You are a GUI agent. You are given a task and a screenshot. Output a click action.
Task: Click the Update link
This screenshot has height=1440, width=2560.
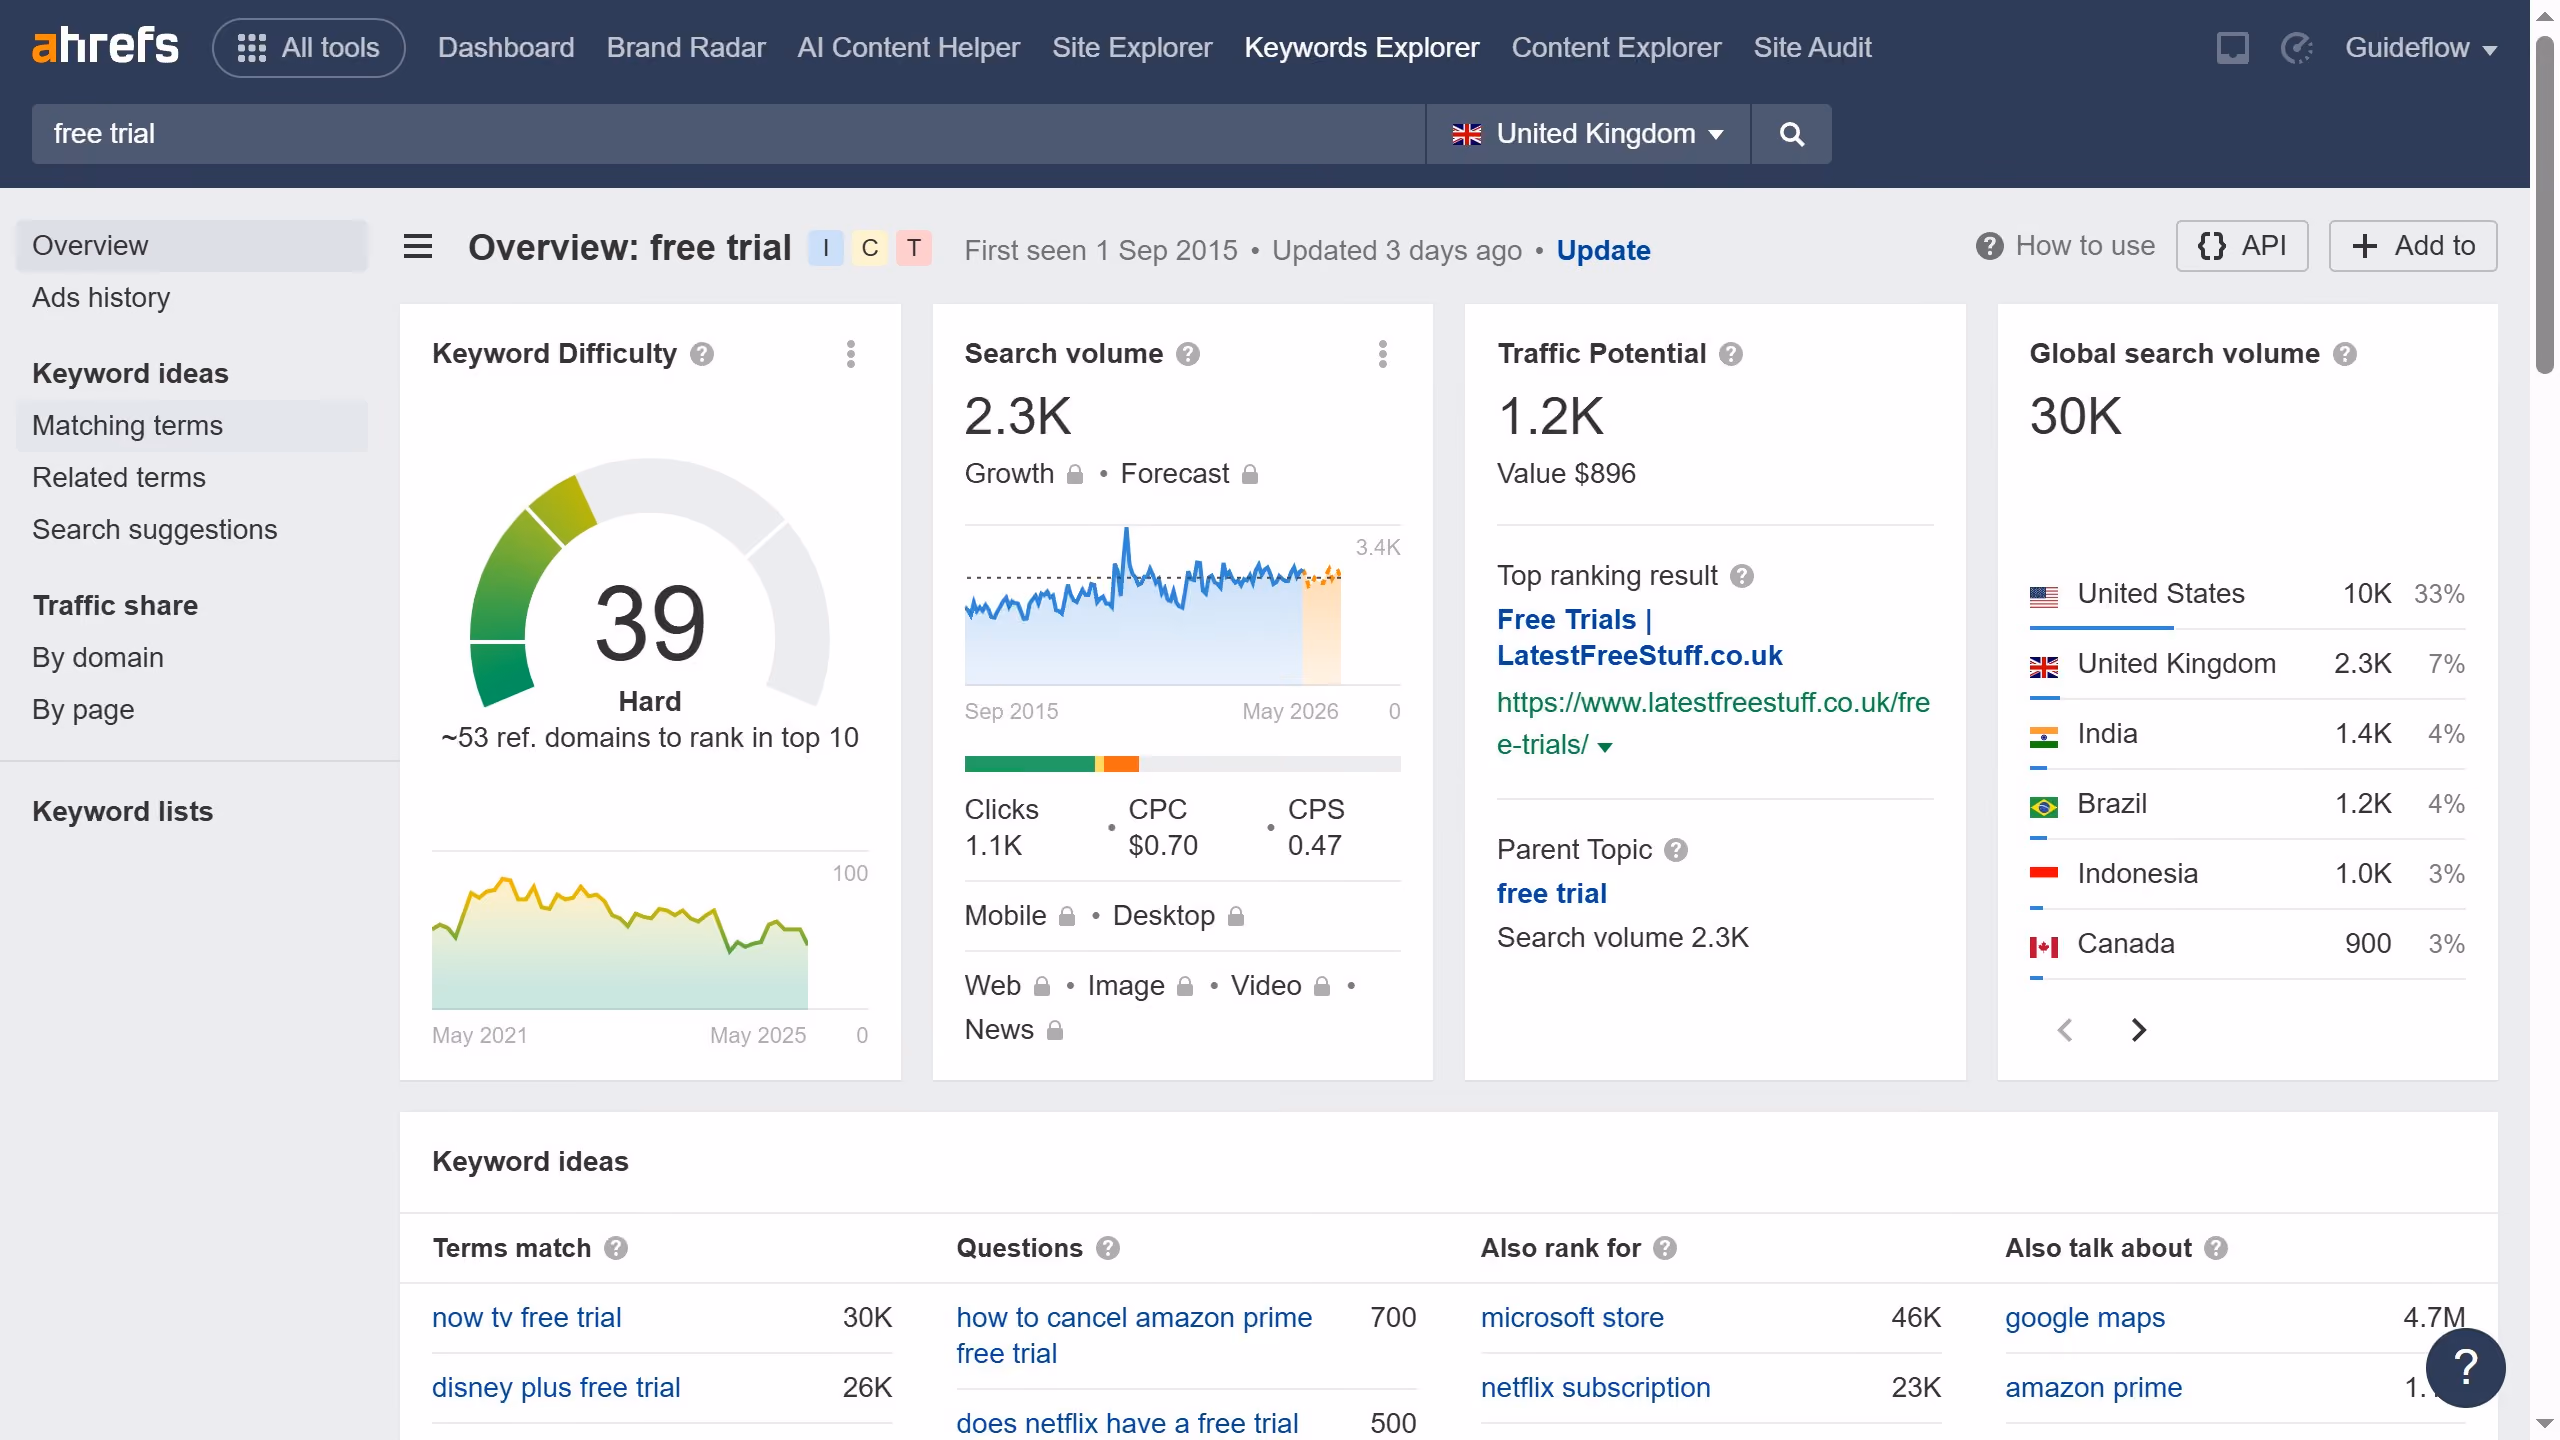[x=1603, y=250]
